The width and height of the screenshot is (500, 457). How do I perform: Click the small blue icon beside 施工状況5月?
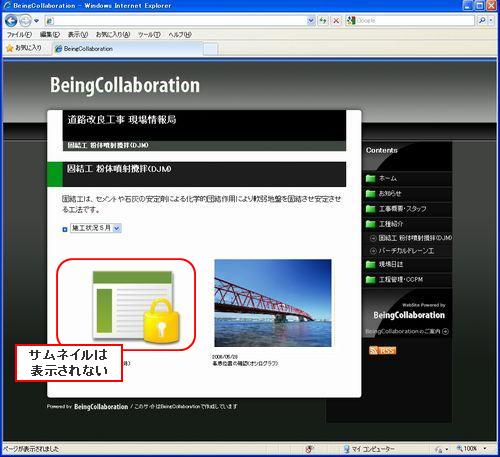(x=65, y=229)
